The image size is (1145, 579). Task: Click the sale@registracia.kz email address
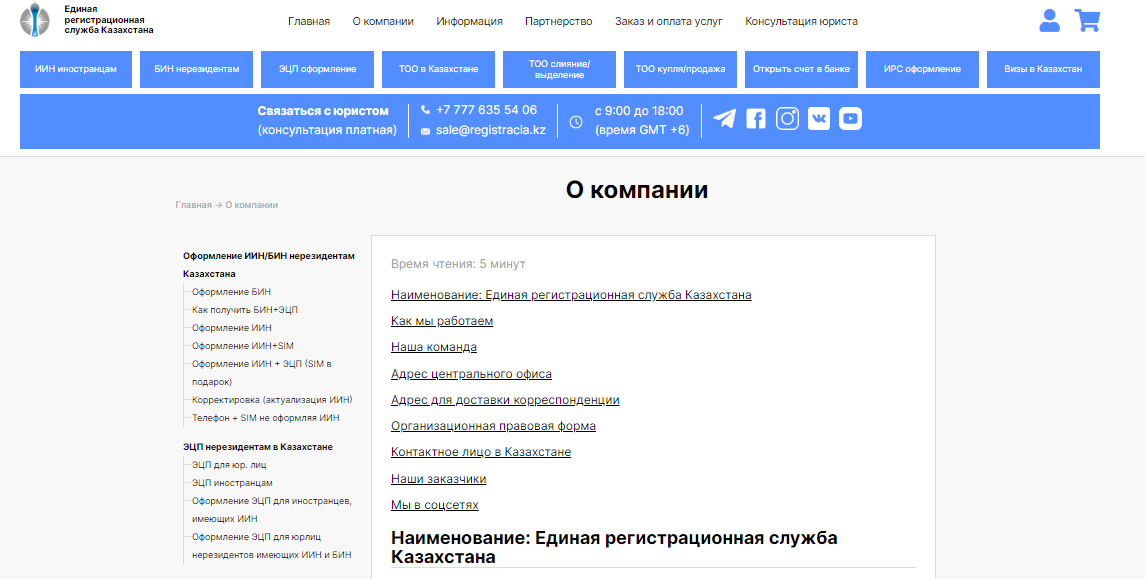tap(490, 130)
